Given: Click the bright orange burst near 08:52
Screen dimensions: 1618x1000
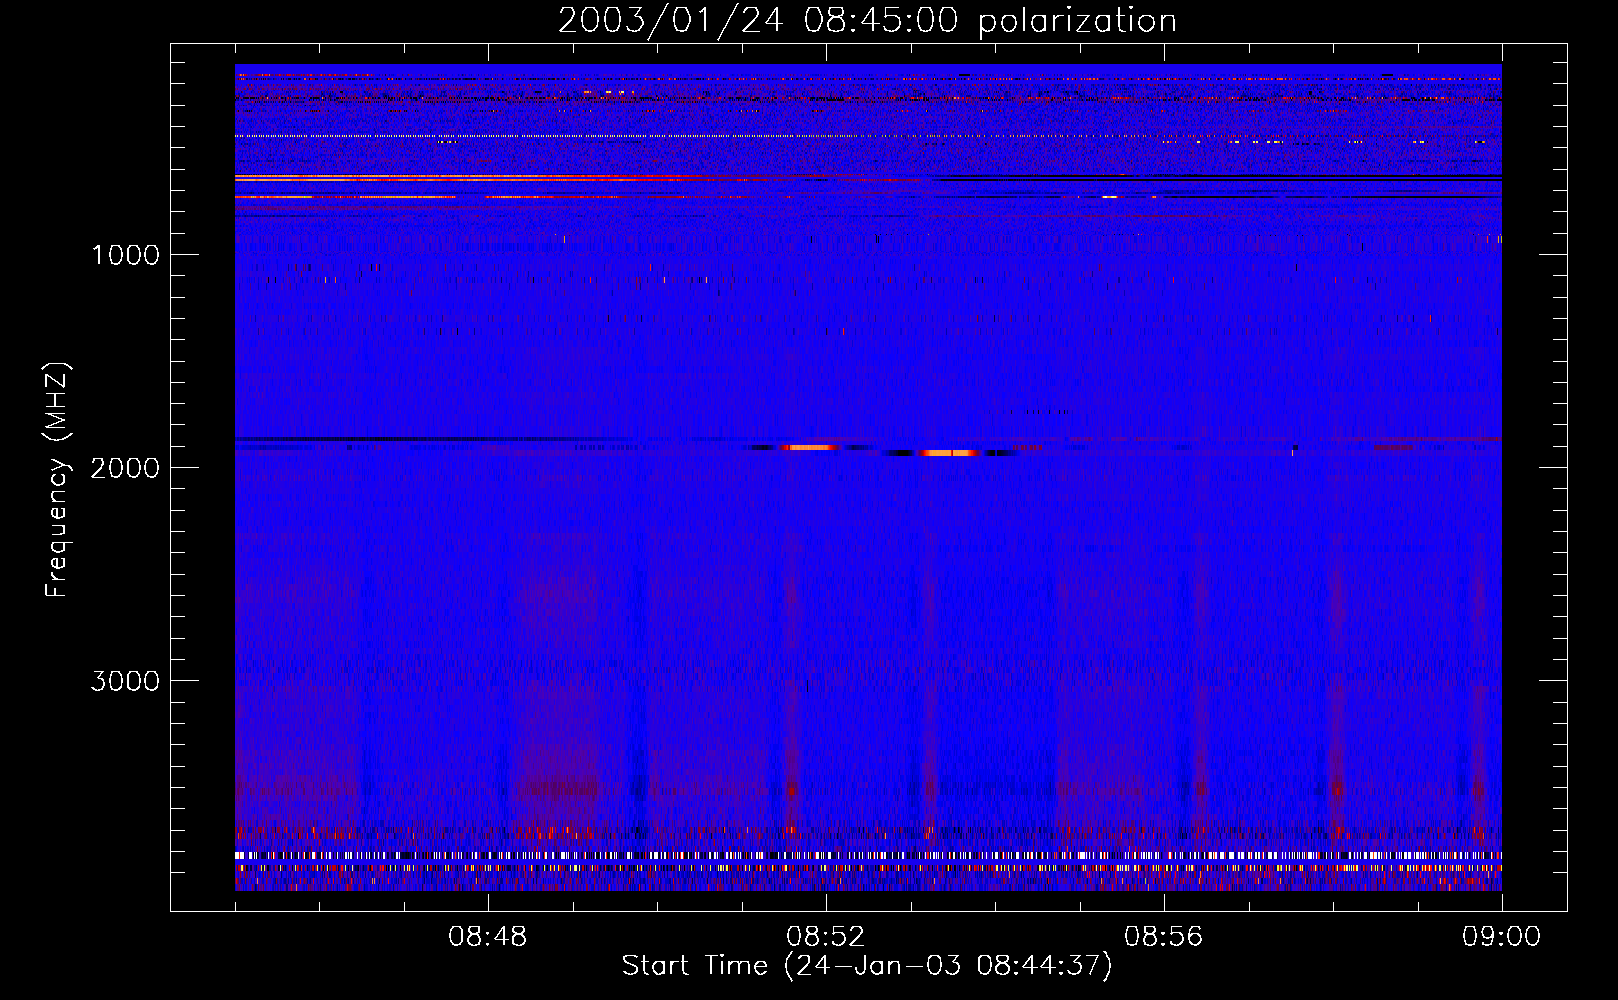Looking at the screenshot, I should pos(811,447).
